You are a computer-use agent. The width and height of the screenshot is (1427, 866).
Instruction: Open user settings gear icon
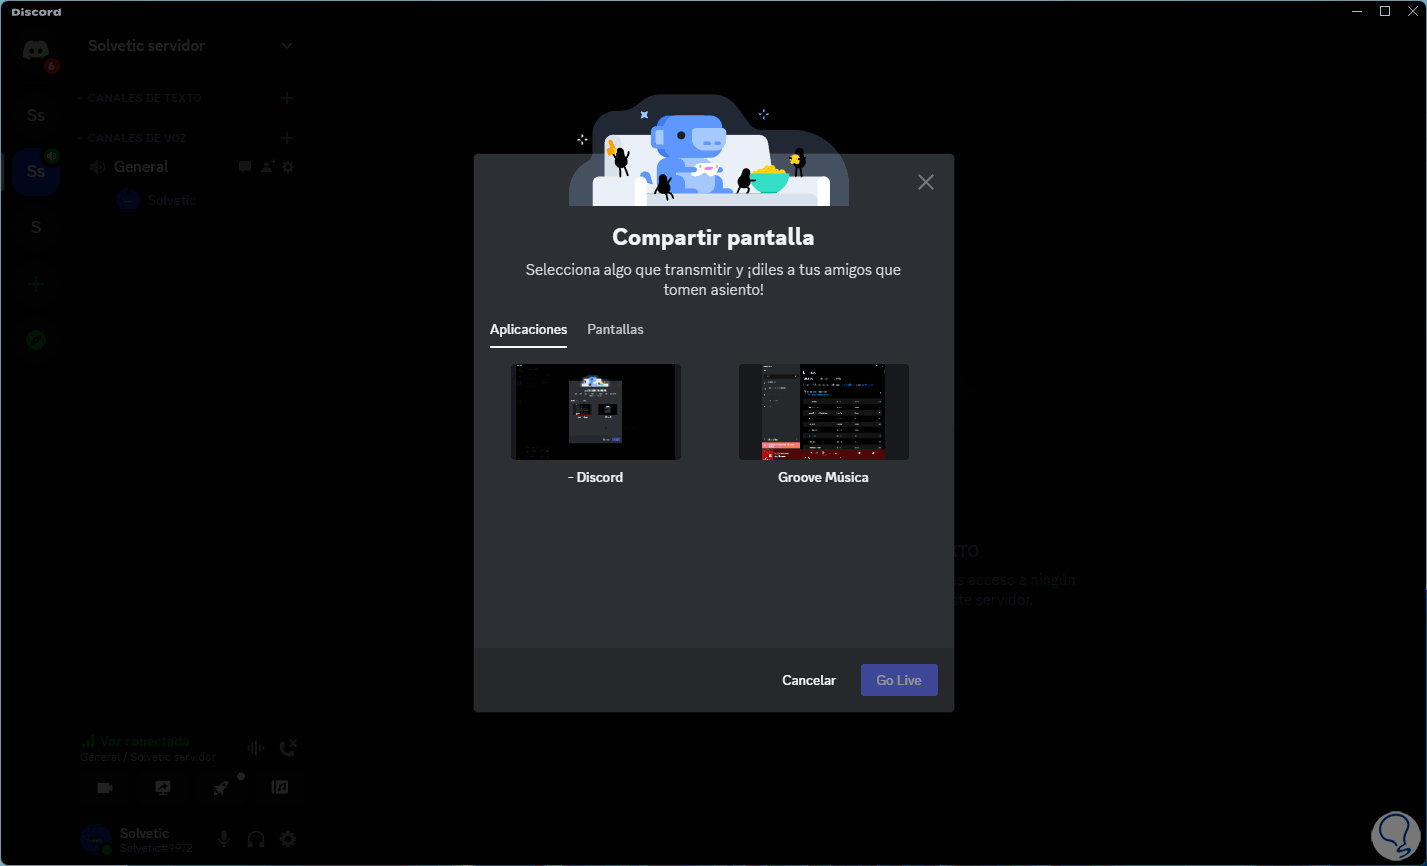[288, 840]
